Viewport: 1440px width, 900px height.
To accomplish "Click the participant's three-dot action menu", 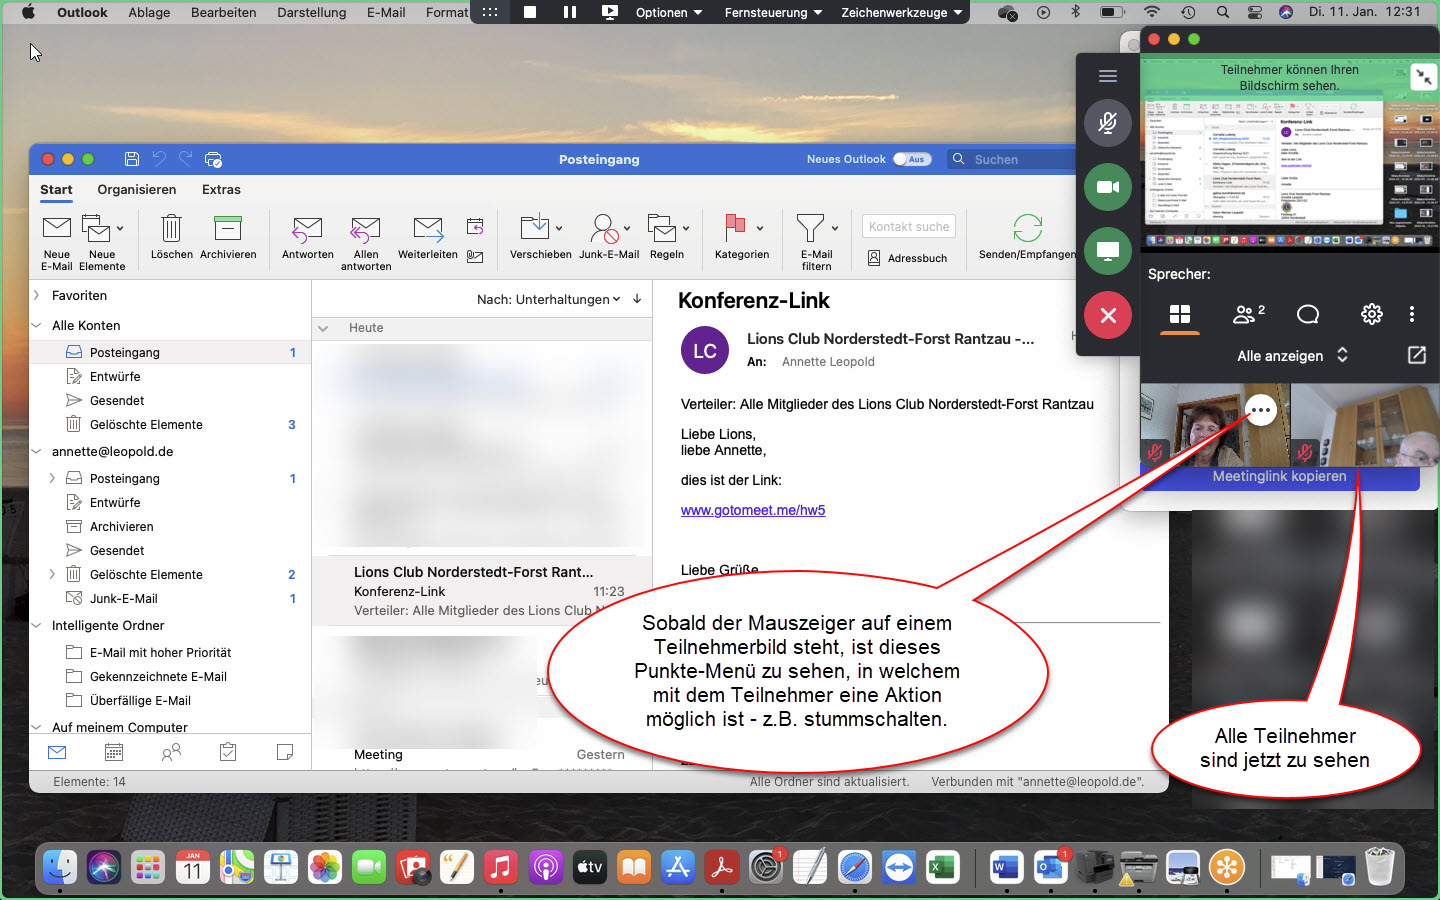I will click(1261, 410).
